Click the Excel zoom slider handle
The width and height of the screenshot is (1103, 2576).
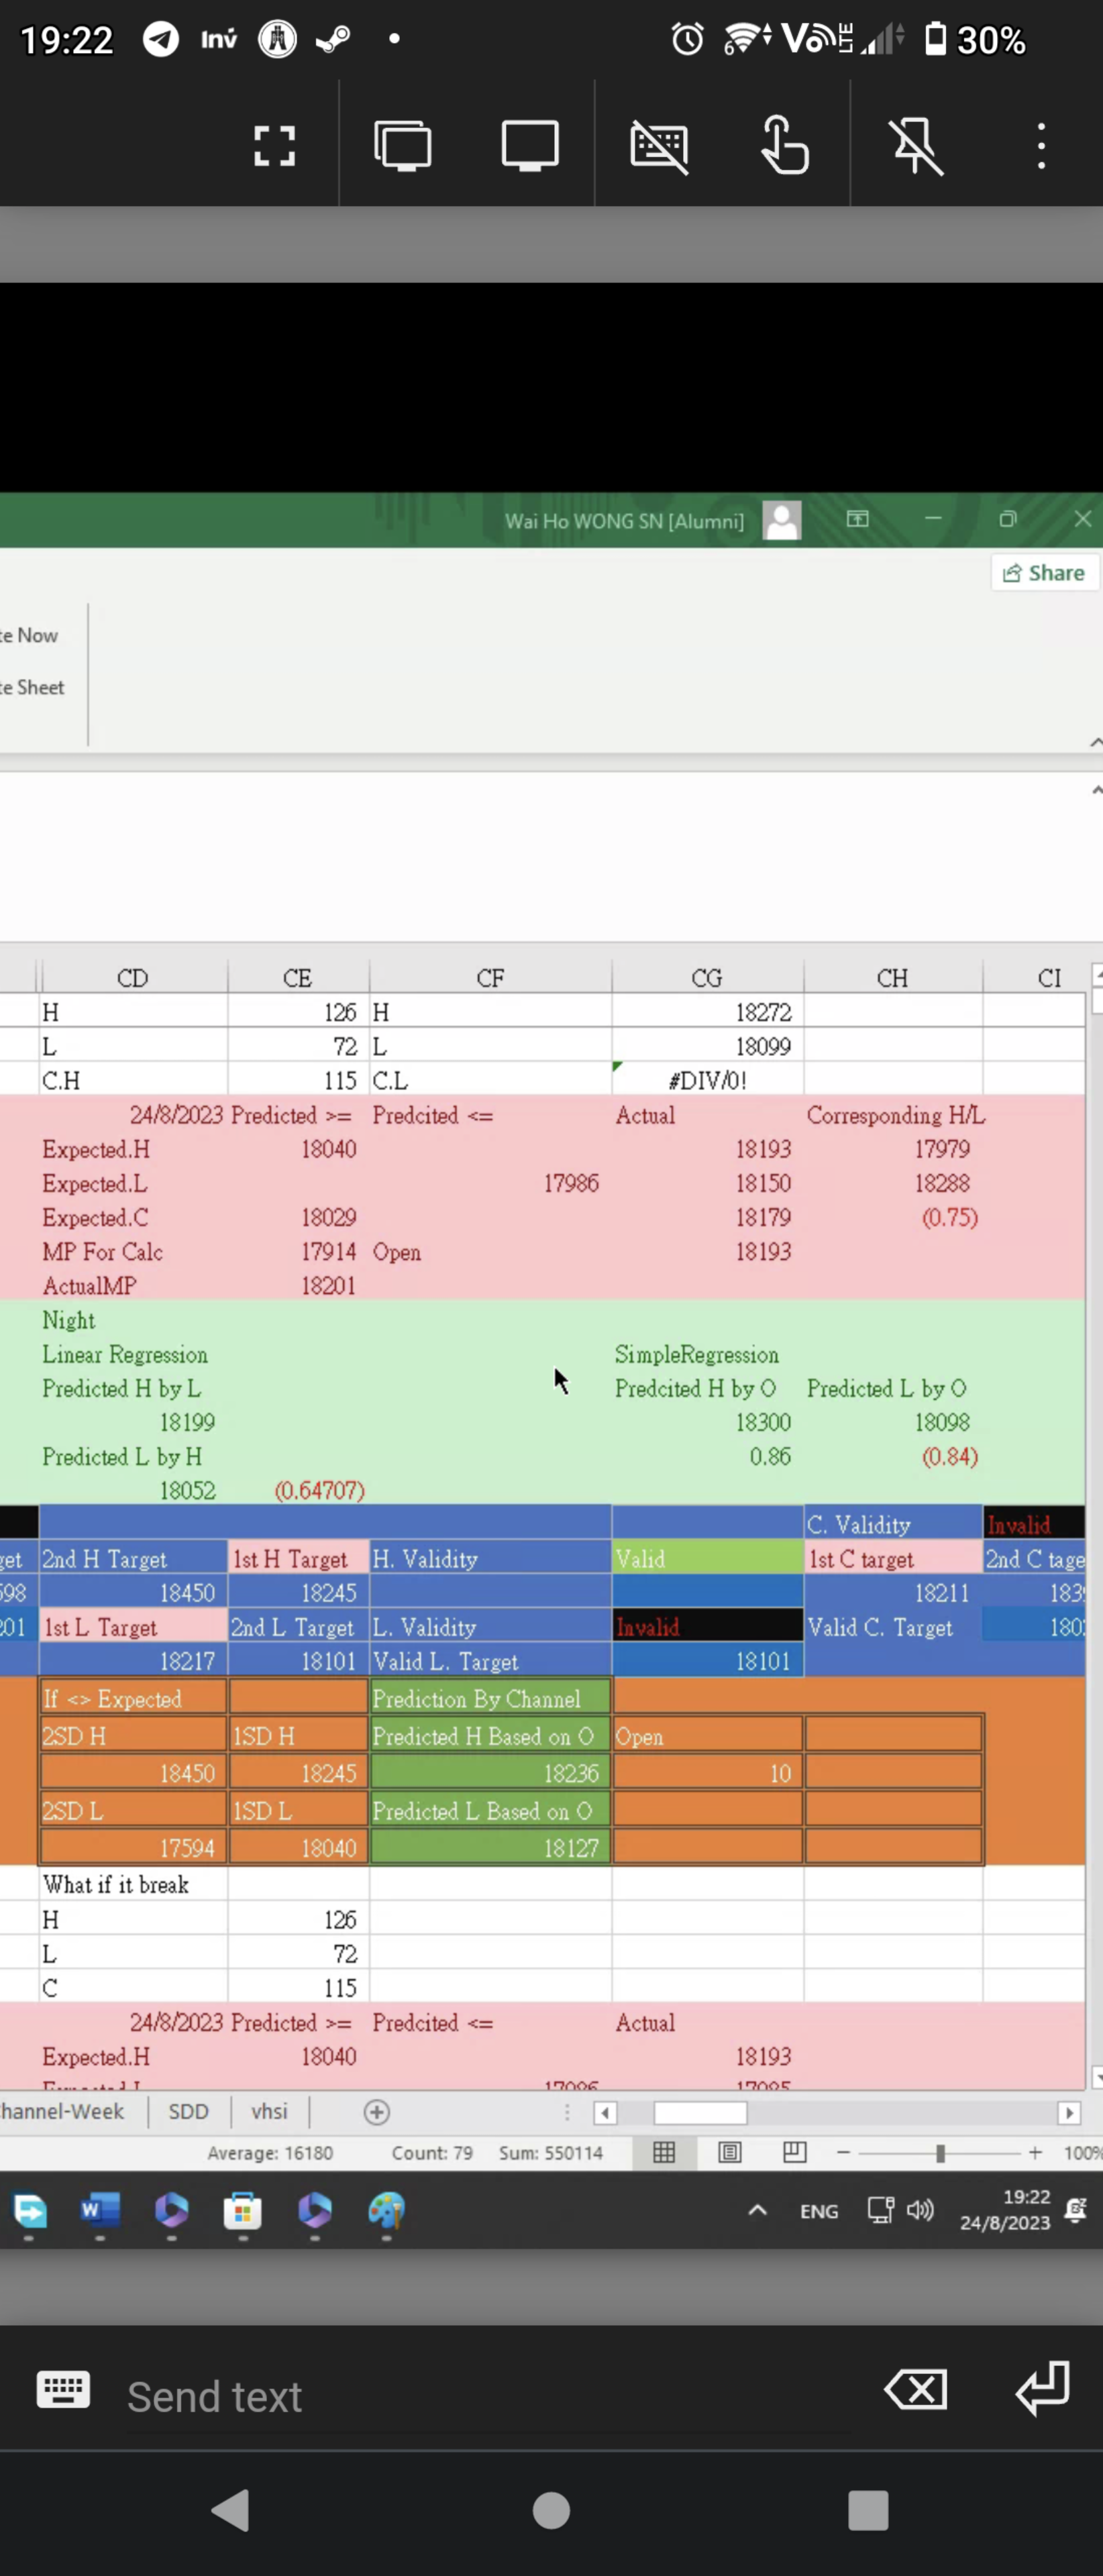click(x=939, y=2153)
